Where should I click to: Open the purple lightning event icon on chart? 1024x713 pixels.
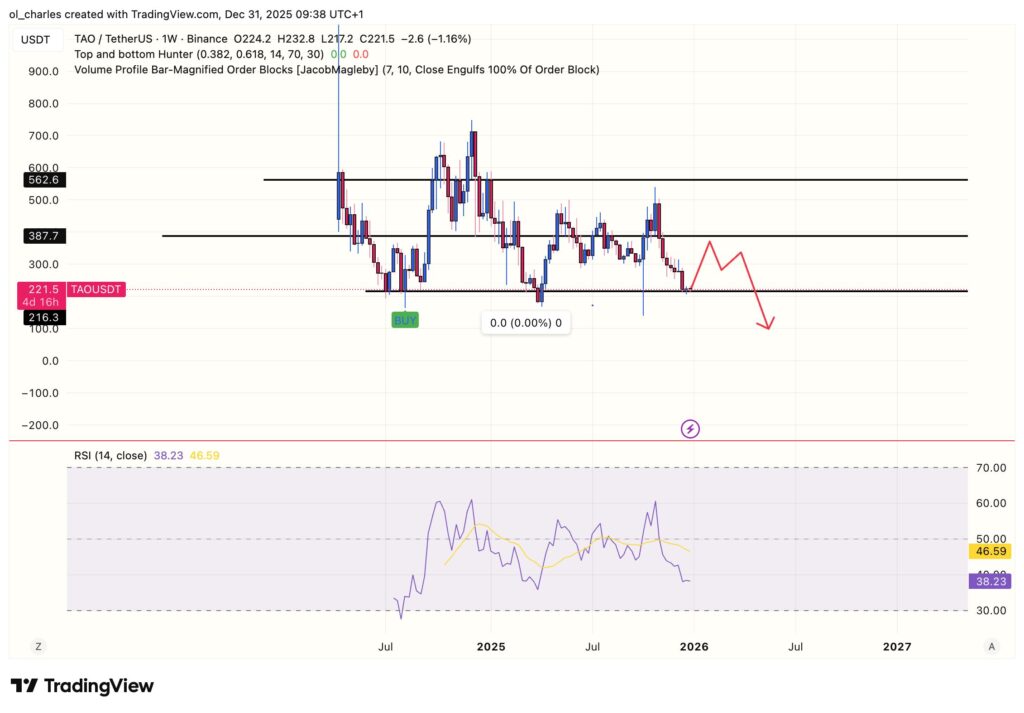(691, 428)
